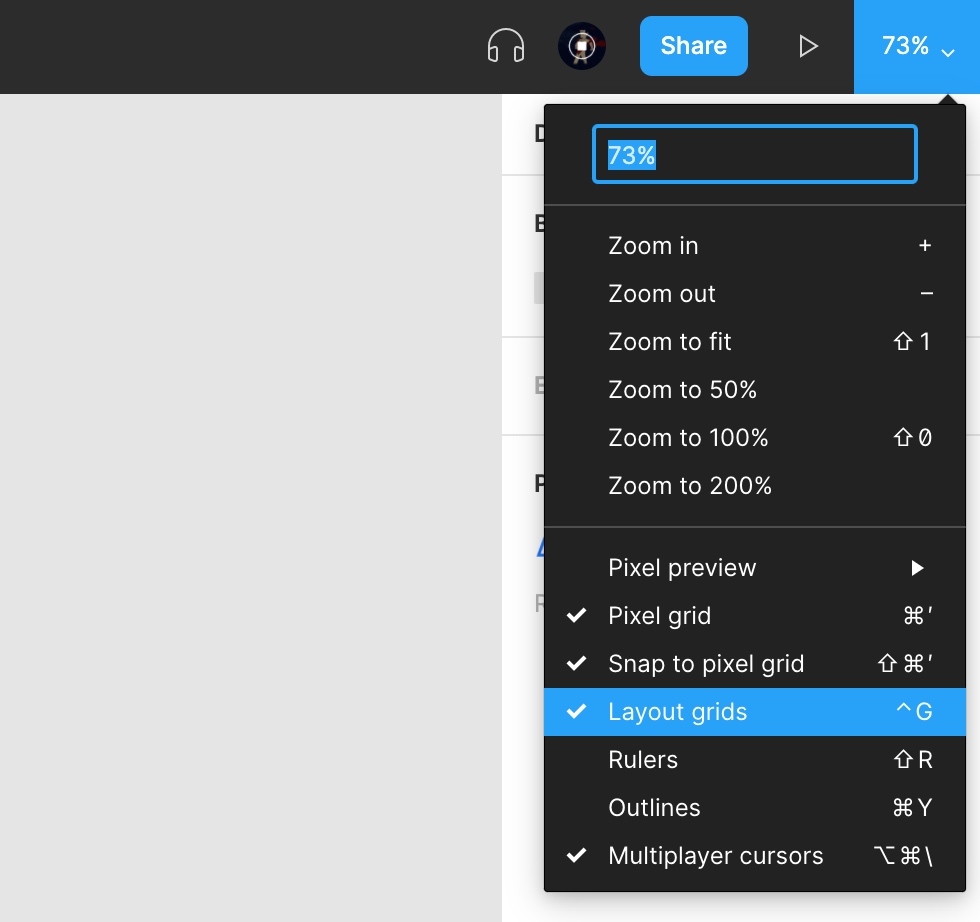Click the zoom percentage input field
Image resolution: width=980 pixels, height=922 pixels.
coord(754,155)
